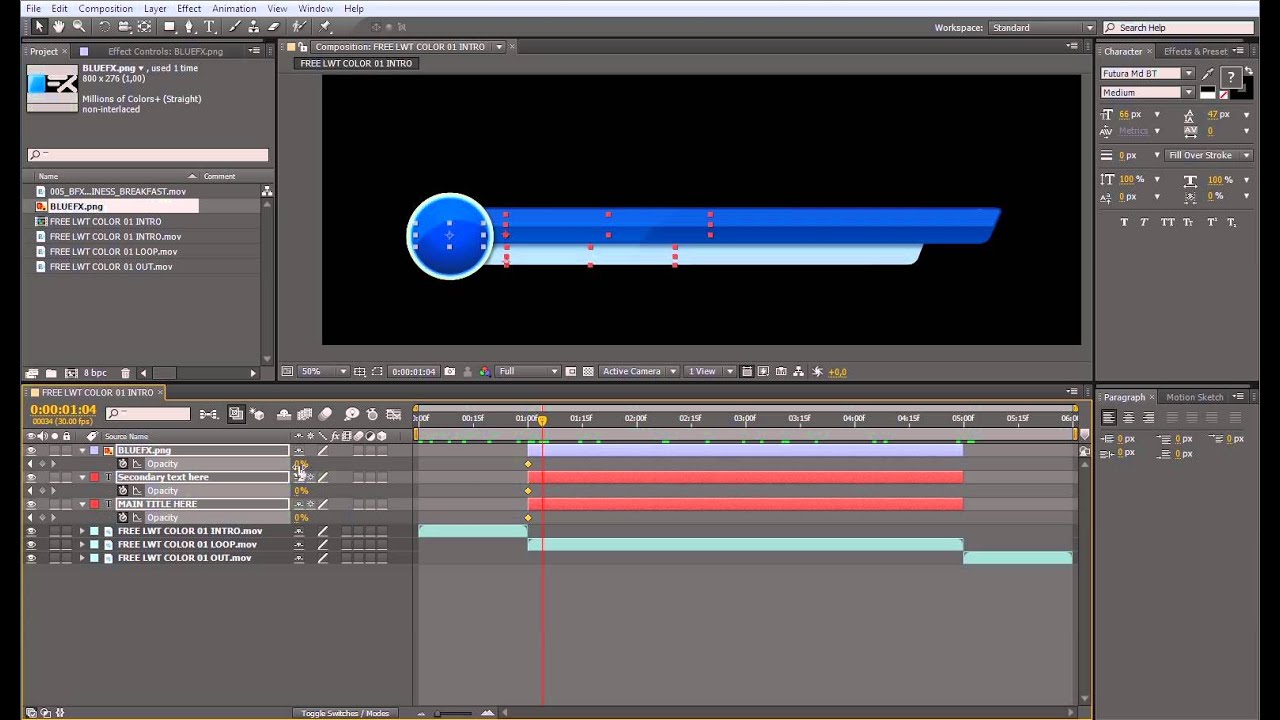The height and width of the screenshot is (720, 1280).
Task: Switch to Motion Sketch tab
Action: pos(1194,397)
